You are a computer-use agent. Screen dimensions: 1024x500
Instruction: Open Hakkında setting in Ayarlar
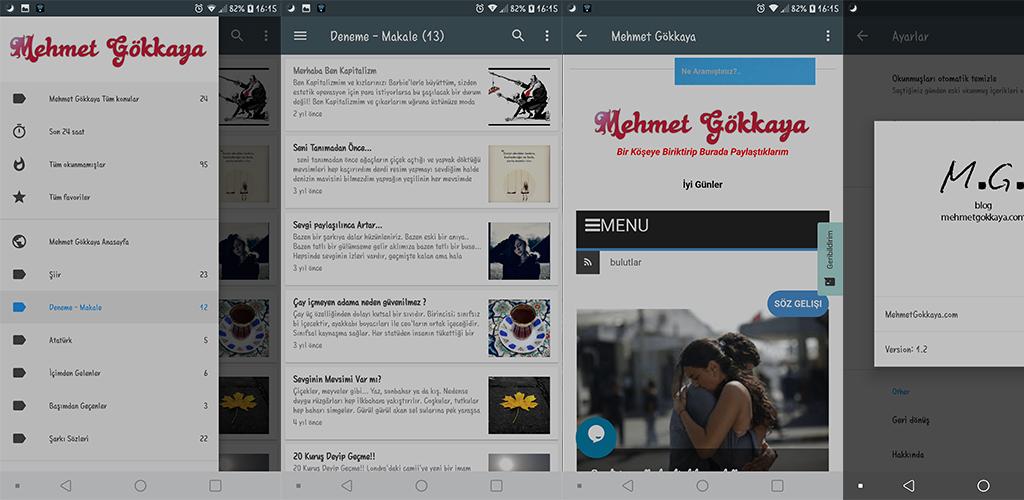[908, 454]
